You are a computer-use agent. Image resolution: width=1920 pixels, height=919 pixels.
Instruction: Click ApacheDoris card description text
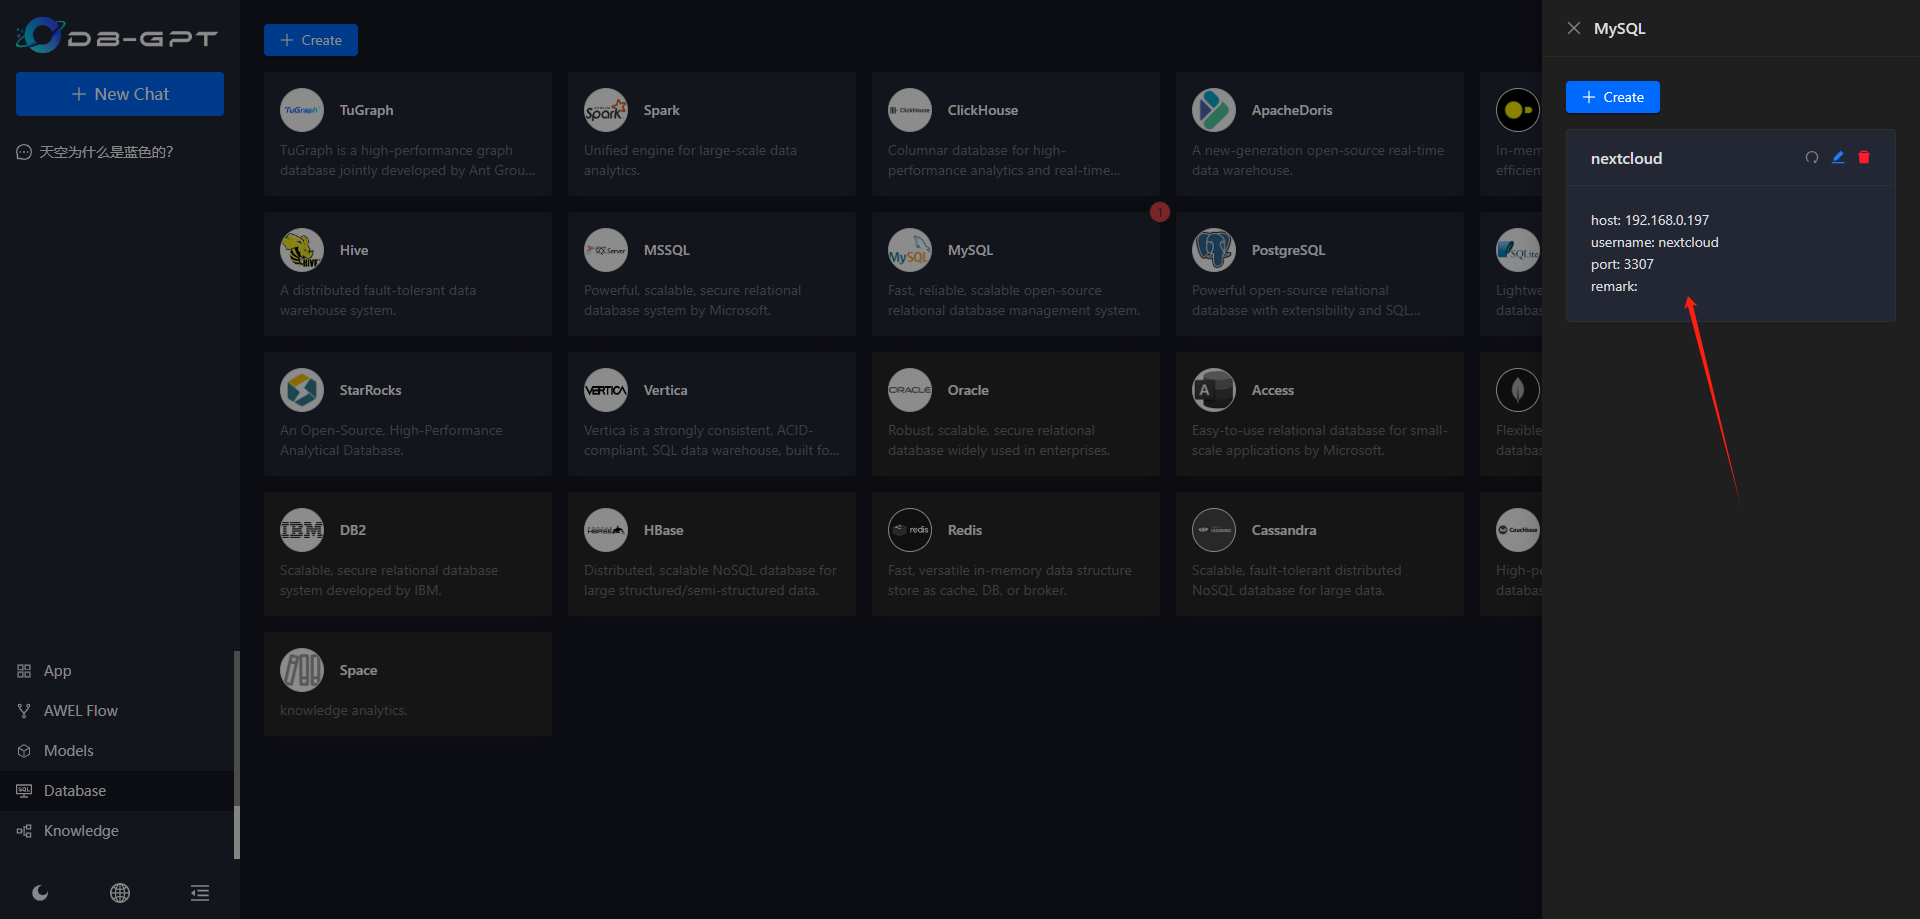(x=1318, y=160)
